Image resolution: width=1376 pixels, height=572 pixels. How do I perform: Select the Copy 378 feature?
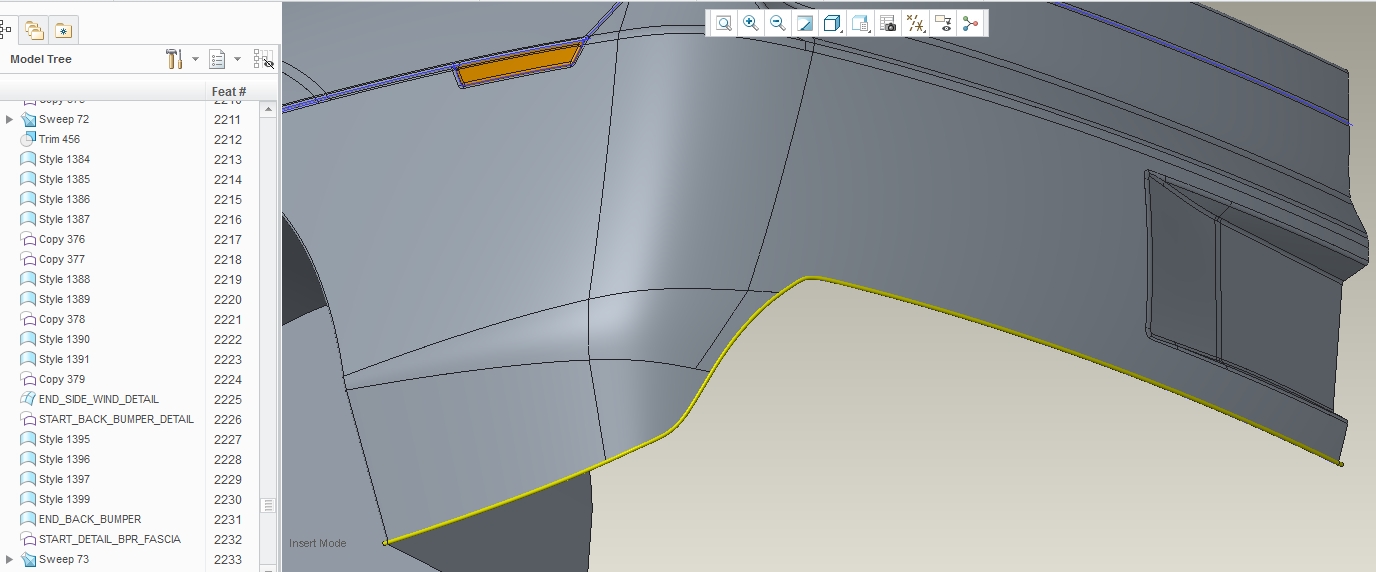pyautogui.click(x=62, y=319)
